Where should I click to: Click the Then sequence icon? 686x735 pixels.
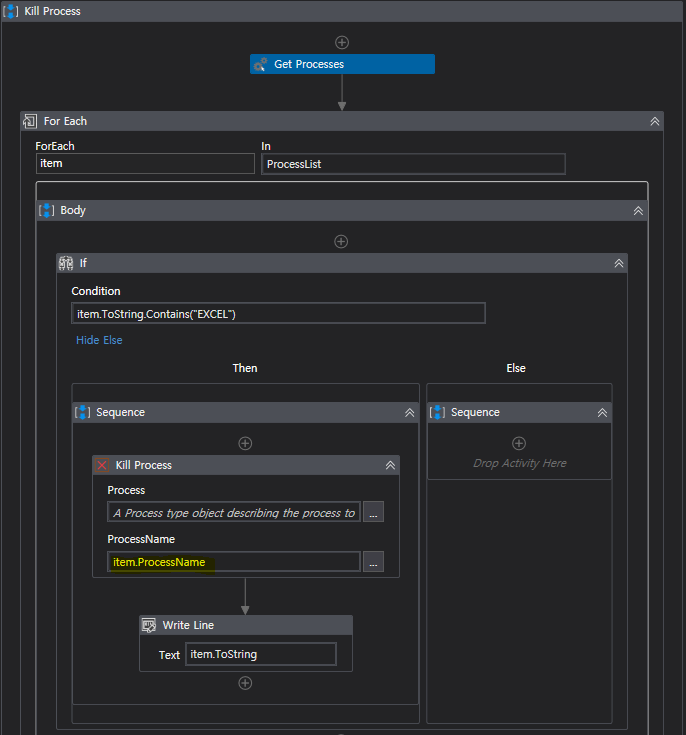(83, 412)
